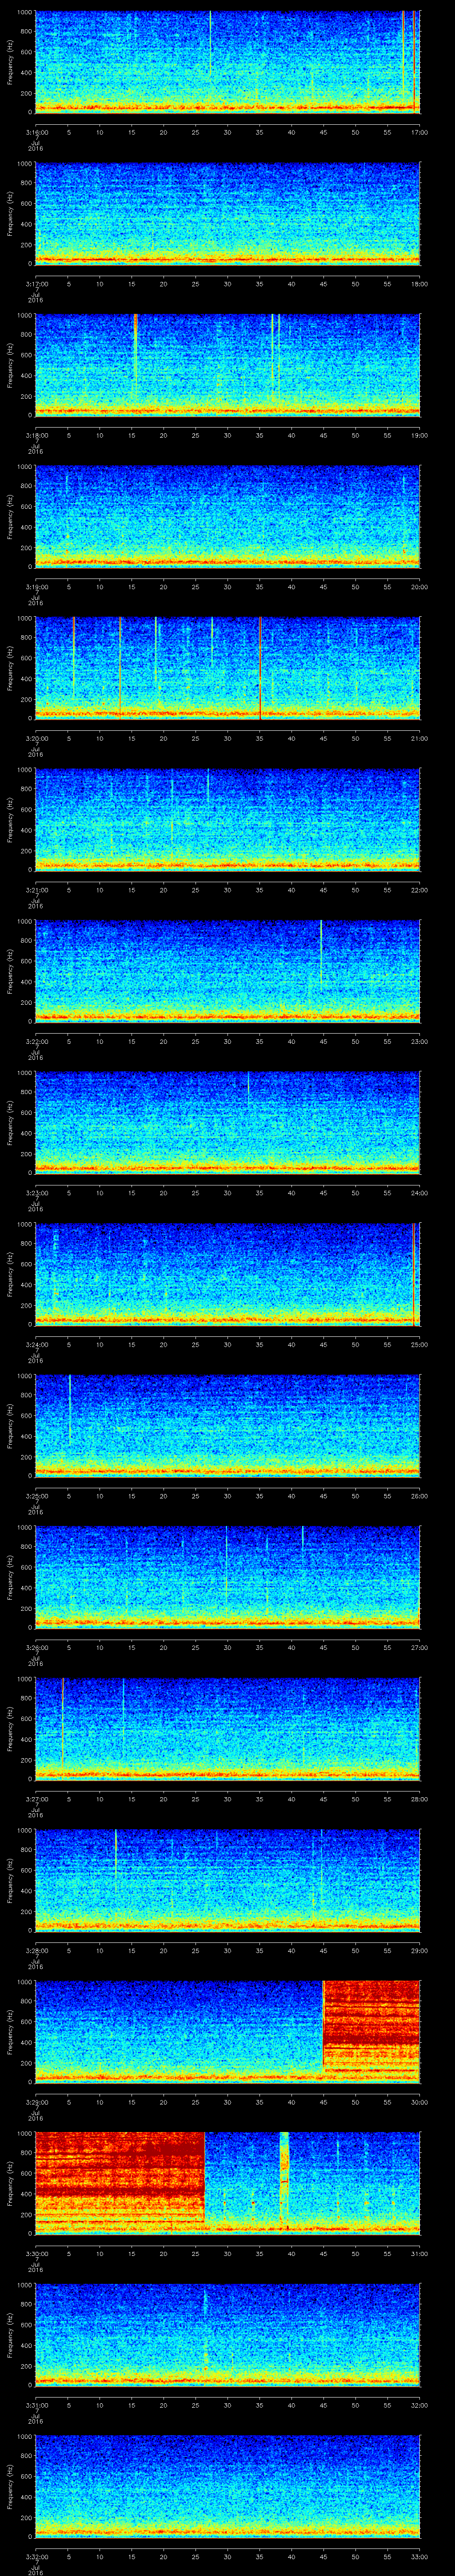Click the 3:17:00 start time label
455x2576 pixels.
pos(37,284)
